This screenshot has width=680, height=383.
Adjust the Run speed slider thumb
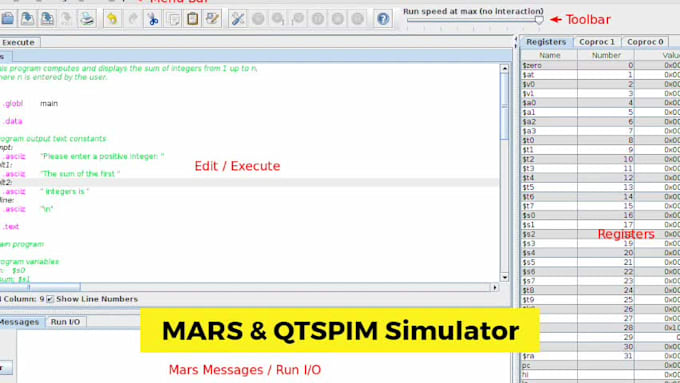pyautogui.click(x=539, y=20)
